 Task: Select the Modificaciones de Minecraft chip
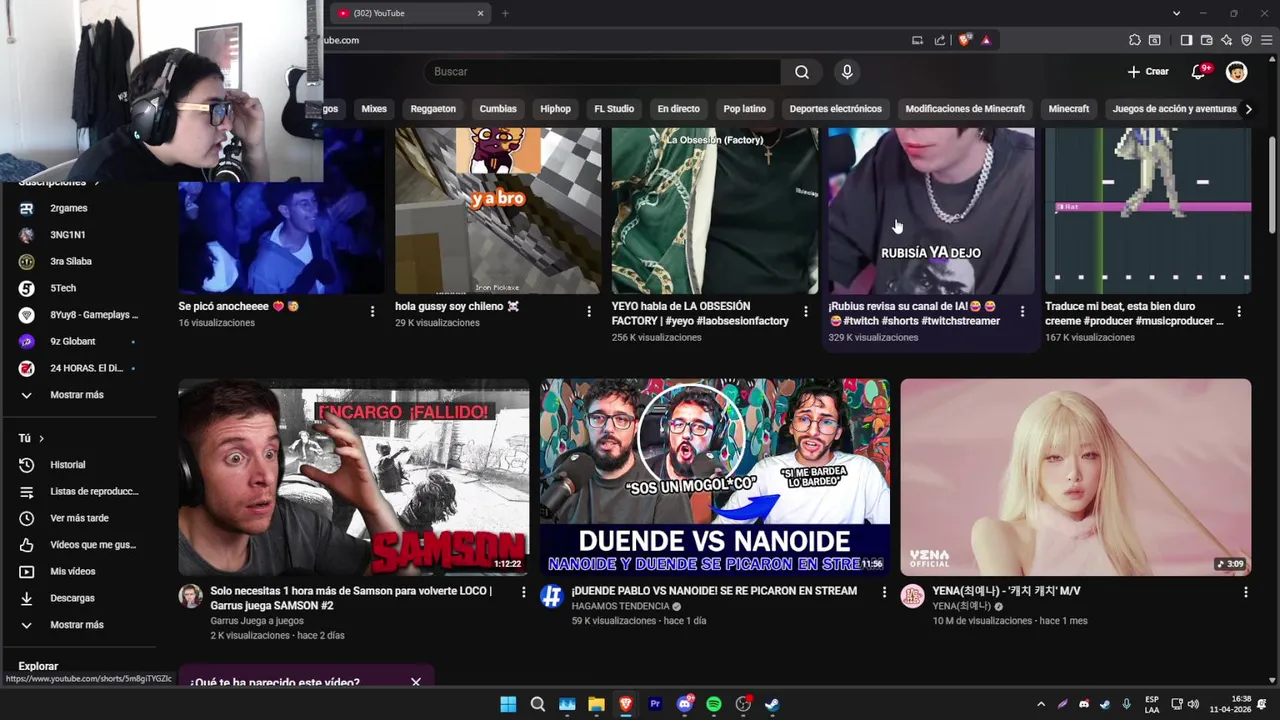[x=965, y=109]
